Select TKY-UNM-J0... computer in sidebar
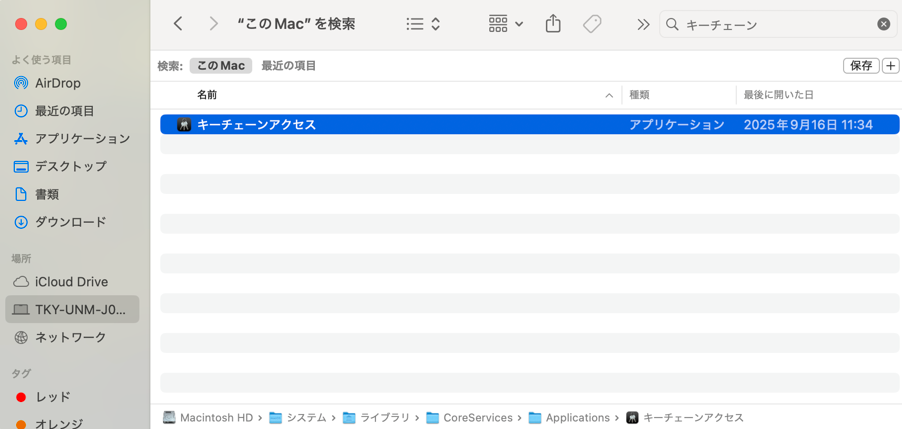 [72, 309]
